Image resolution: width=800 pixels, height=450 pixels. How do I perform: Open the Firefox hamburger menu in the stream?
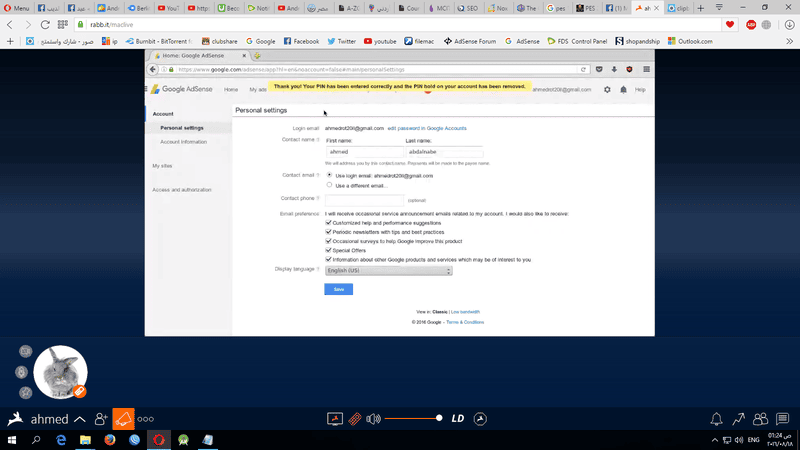point(646,69)
